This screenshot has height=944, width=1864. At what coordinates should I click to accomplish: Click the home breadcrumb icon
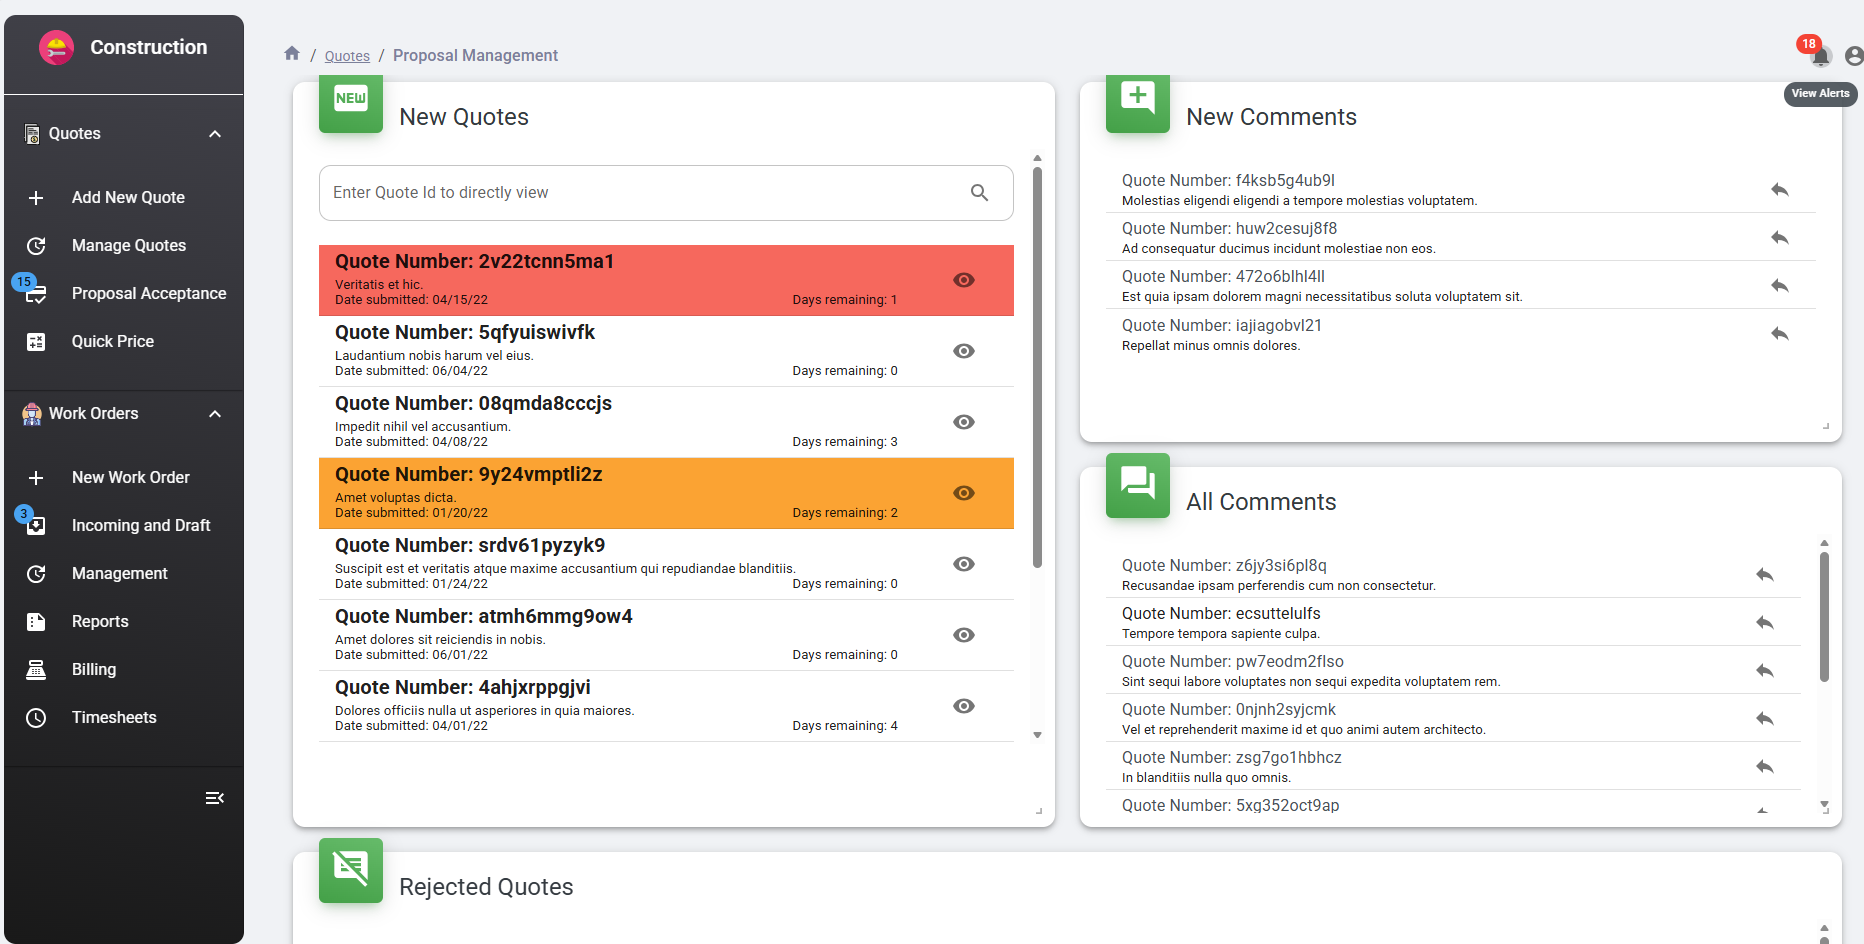pyautogui.click(x=292, y=54)
